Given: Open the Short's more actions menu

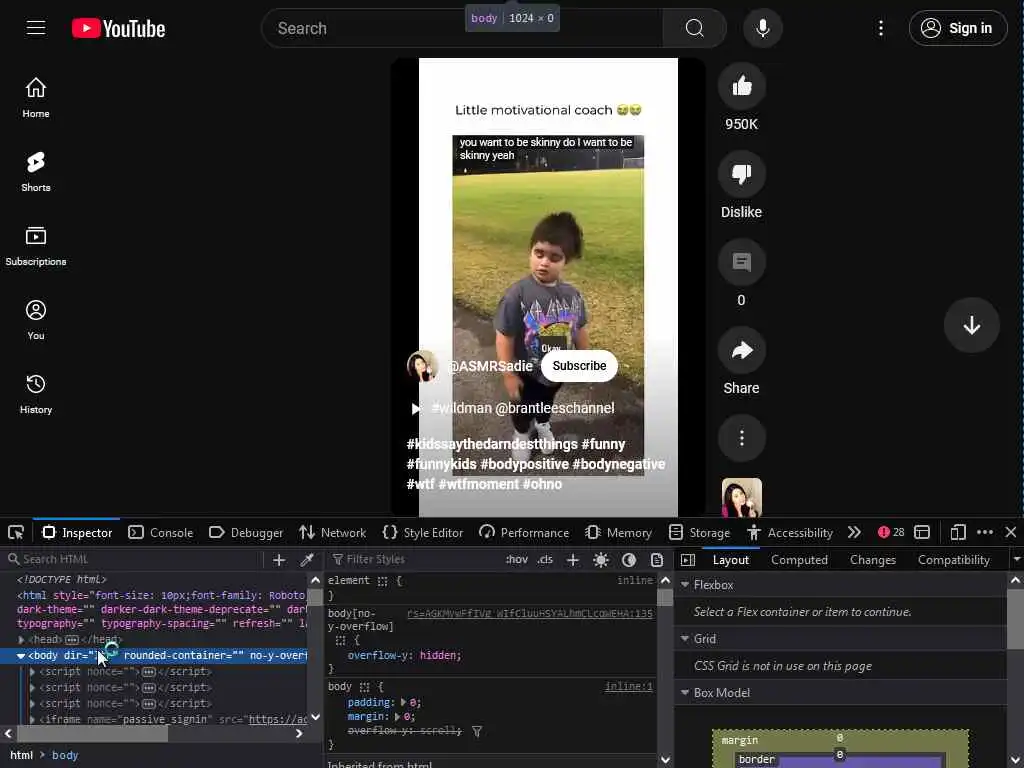Looking at the screenshot, I should click(x=741, y=438).
